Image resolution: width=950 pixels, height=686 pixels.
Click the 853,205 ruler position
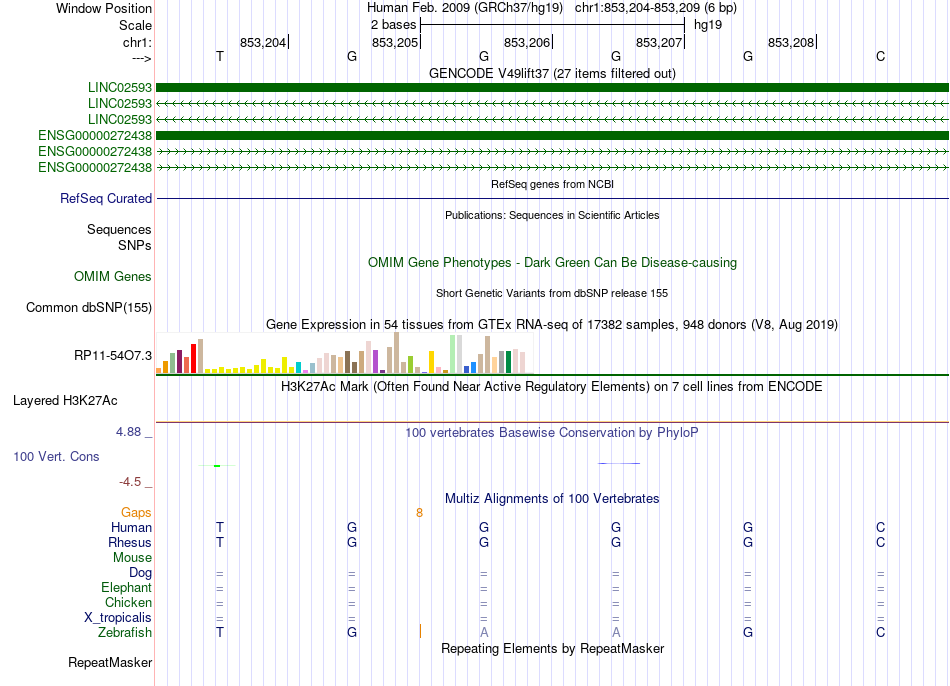pyautogui.click(x=395, y=42)
